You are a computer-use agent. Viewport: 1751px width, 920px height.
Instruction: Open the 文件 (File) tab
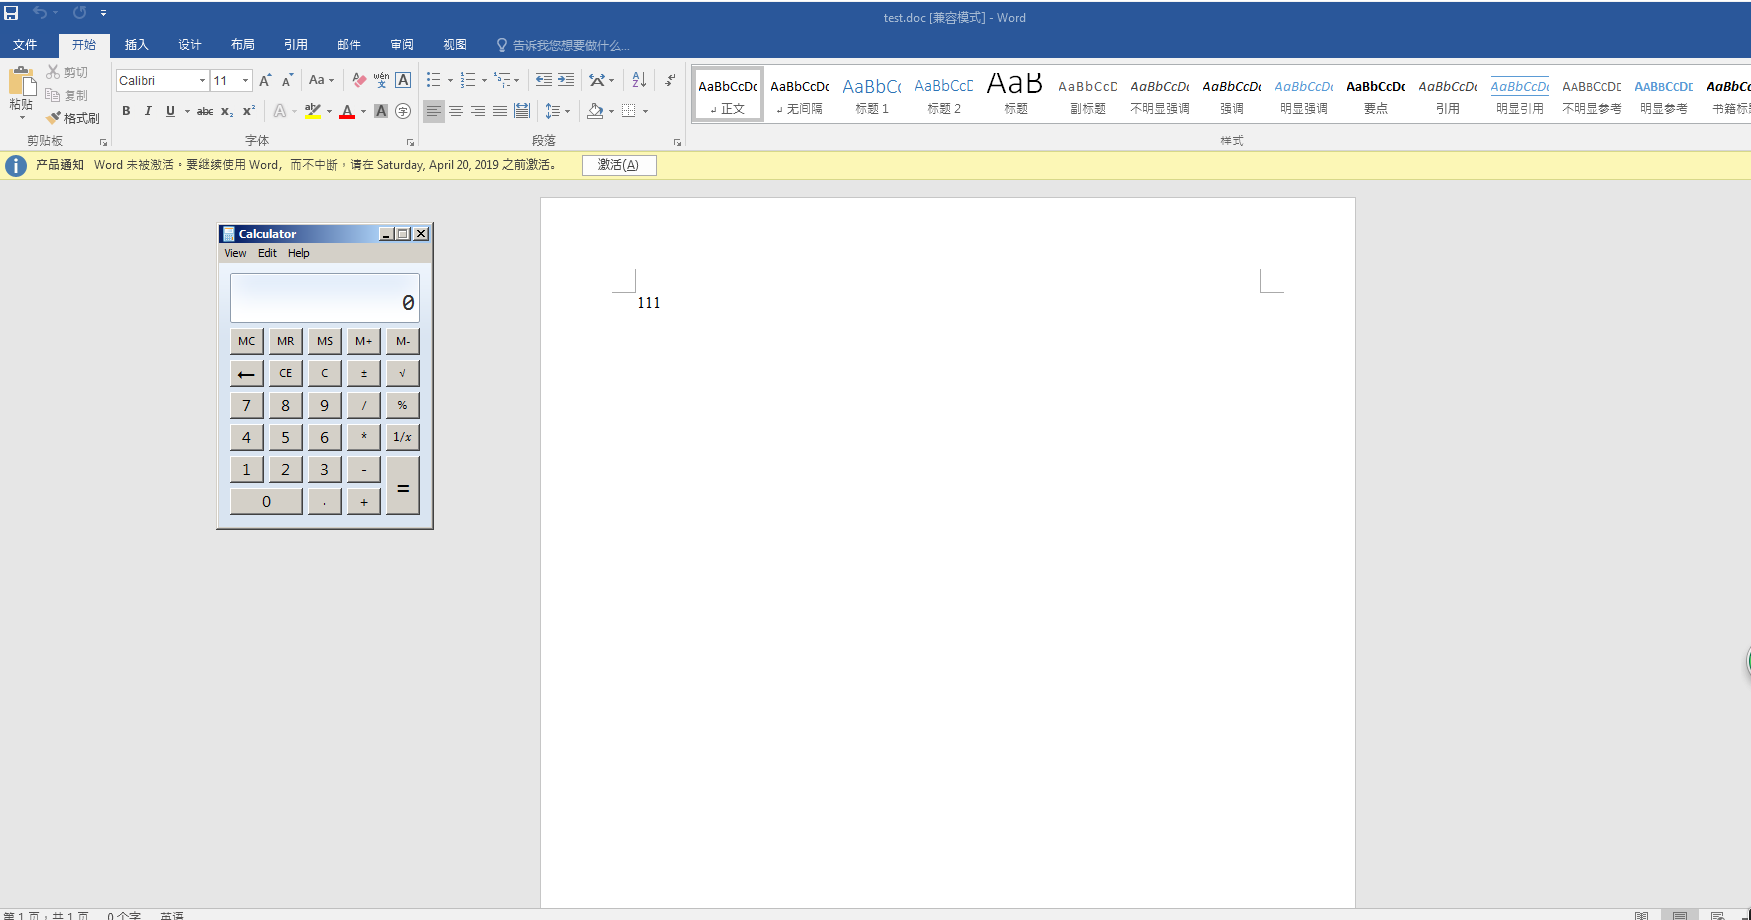tap(25, 45)
